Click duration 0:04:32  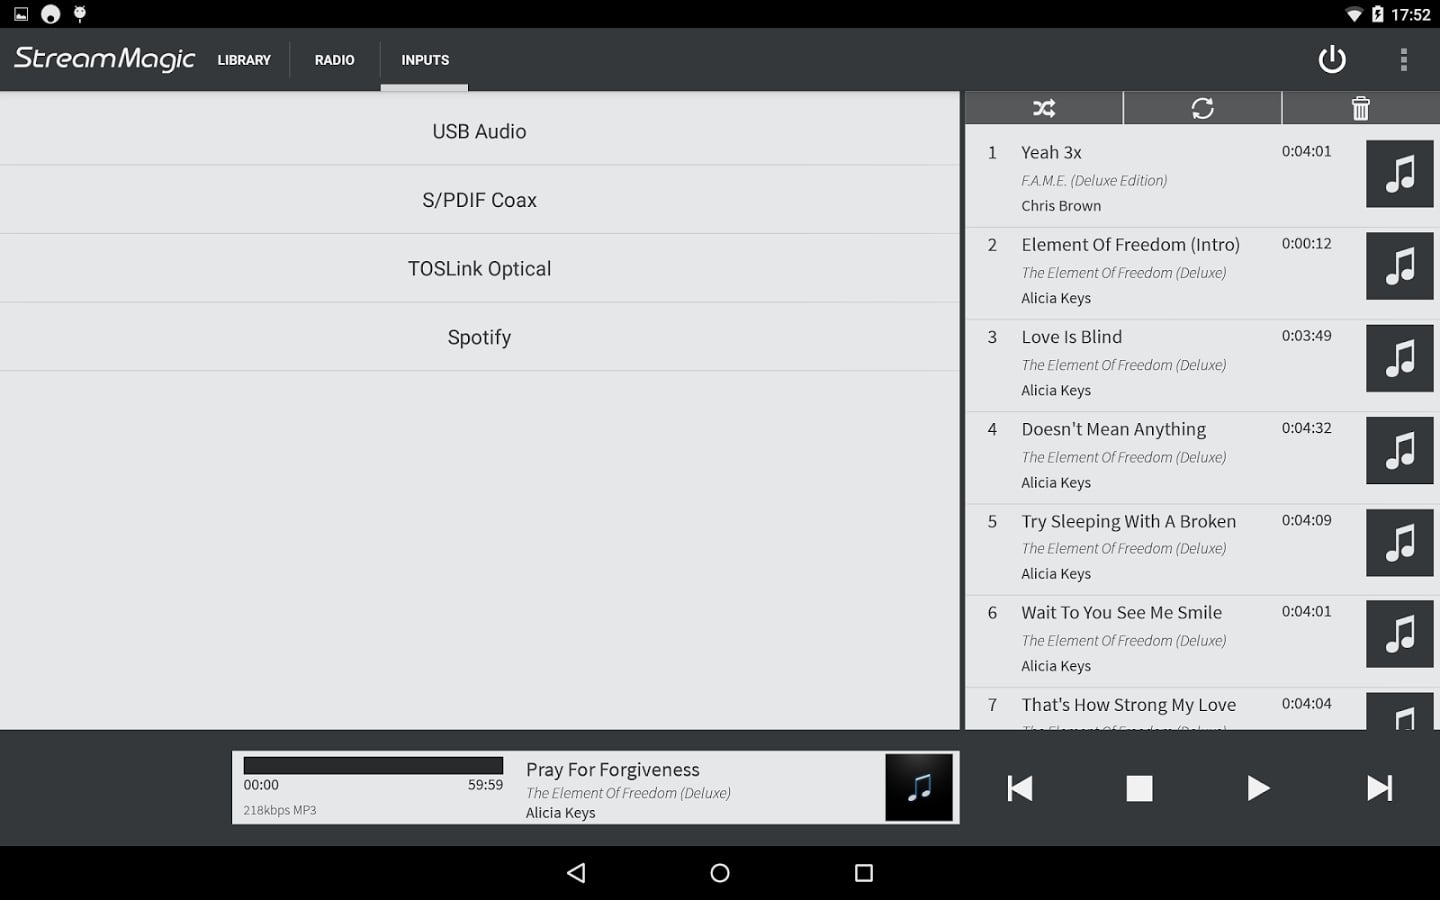(1306, 427)
